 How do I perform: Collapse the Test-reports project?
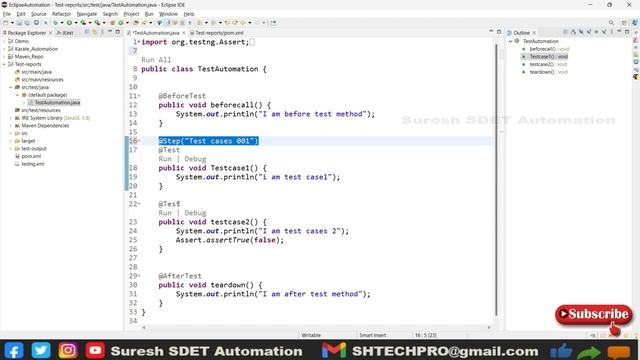click(x=4, y=64)
